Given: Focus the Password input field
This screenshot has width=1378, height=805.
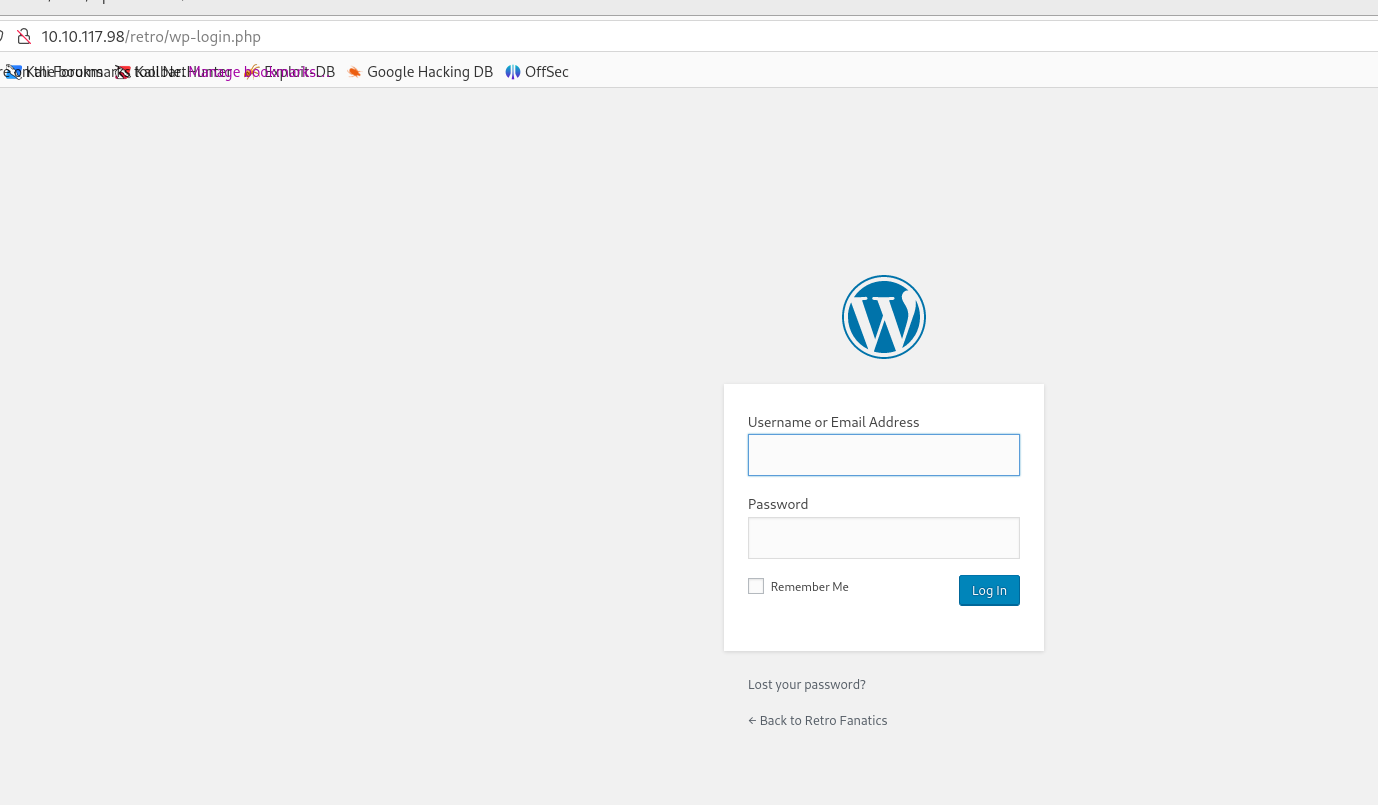Looking at the screenshot, I should click(883, 538).
